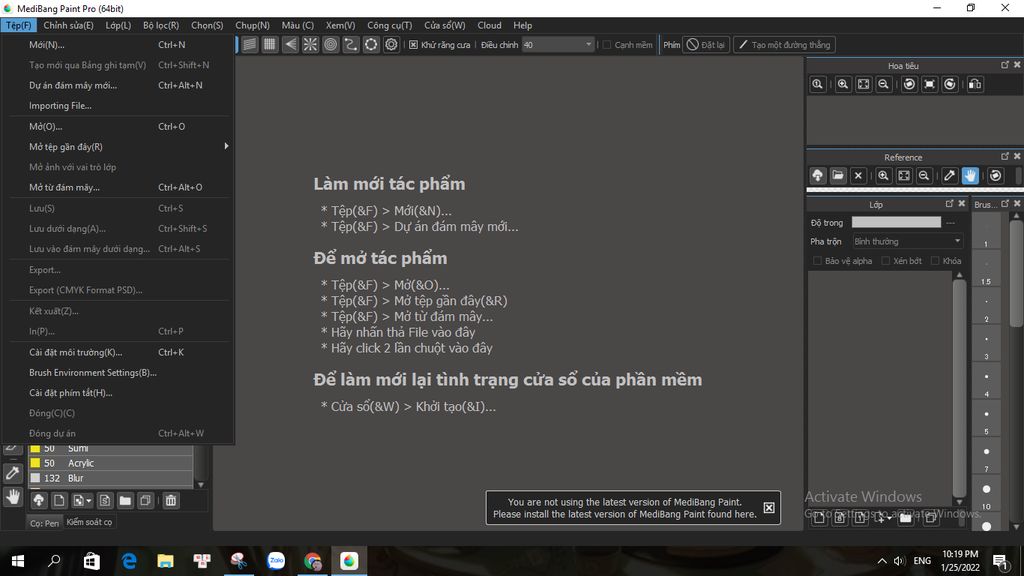The image size is (1024, 576).
Task: Zoom out on the Reference panel image
Action: click(x=924, y=176)
